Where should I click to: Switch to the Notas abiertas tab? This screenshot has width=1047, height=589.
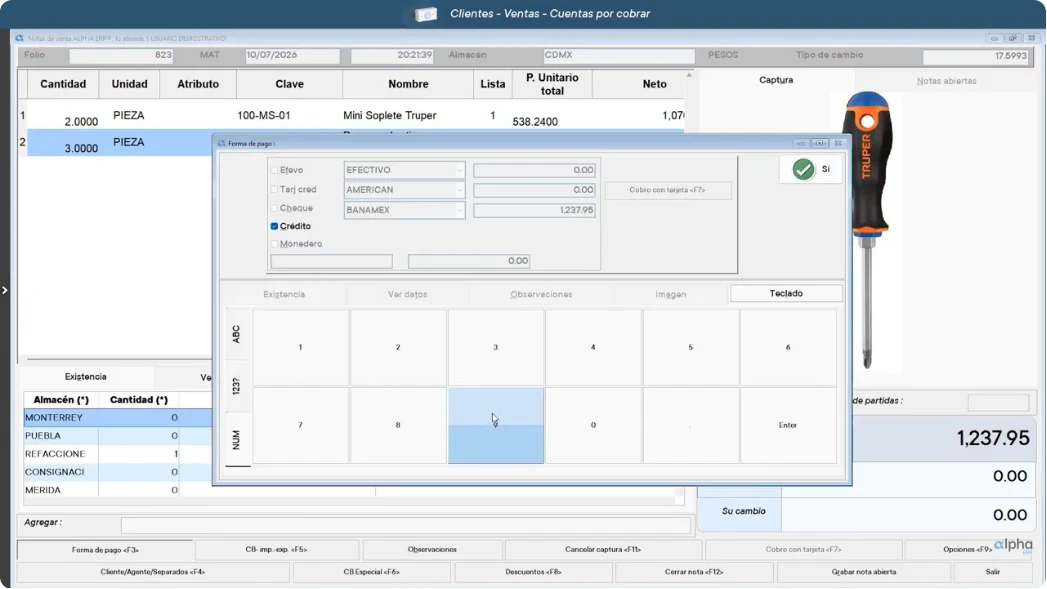tap(946, 81)
